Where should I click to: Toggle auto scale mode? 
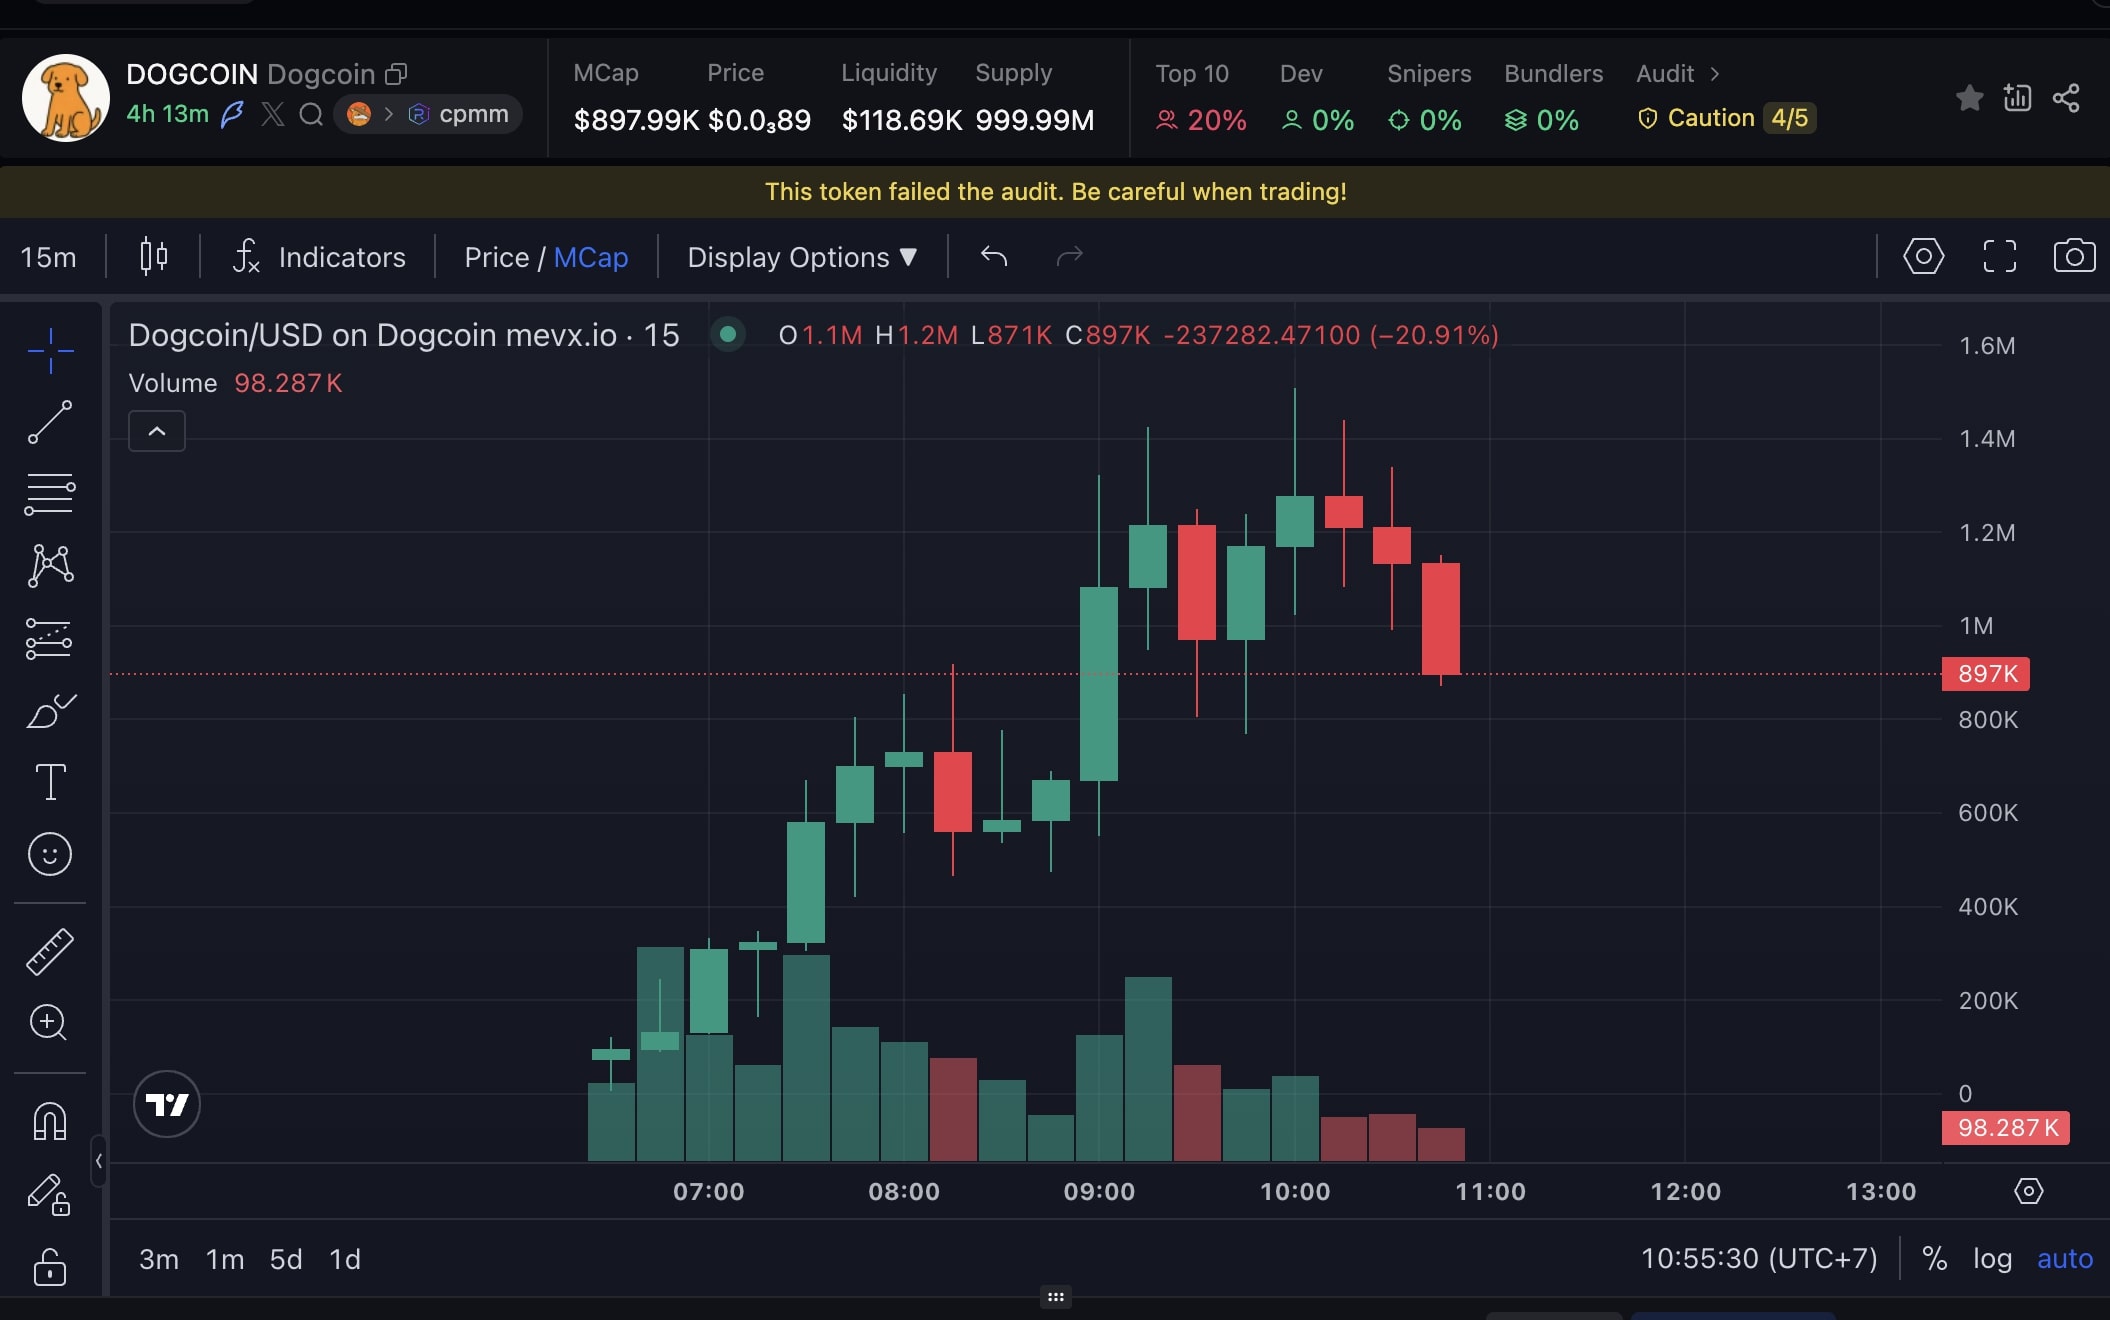point(2065,1258)
